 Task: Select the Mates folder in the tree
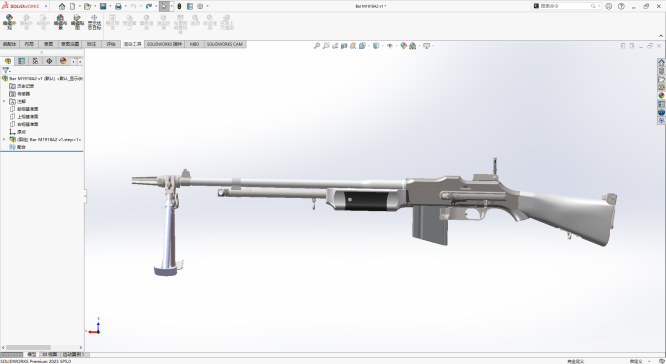coord(17,147)
